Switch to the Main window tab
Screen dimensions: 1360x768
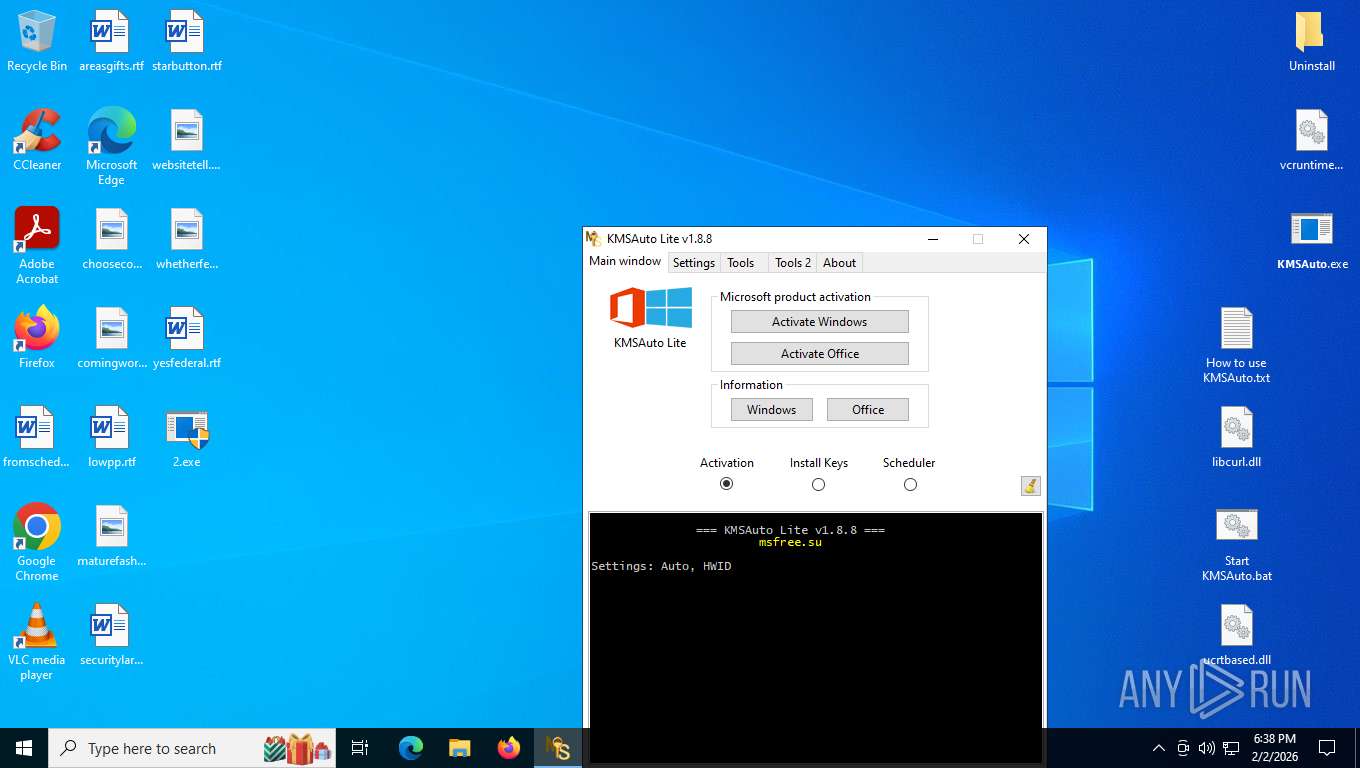pos(625,261)
